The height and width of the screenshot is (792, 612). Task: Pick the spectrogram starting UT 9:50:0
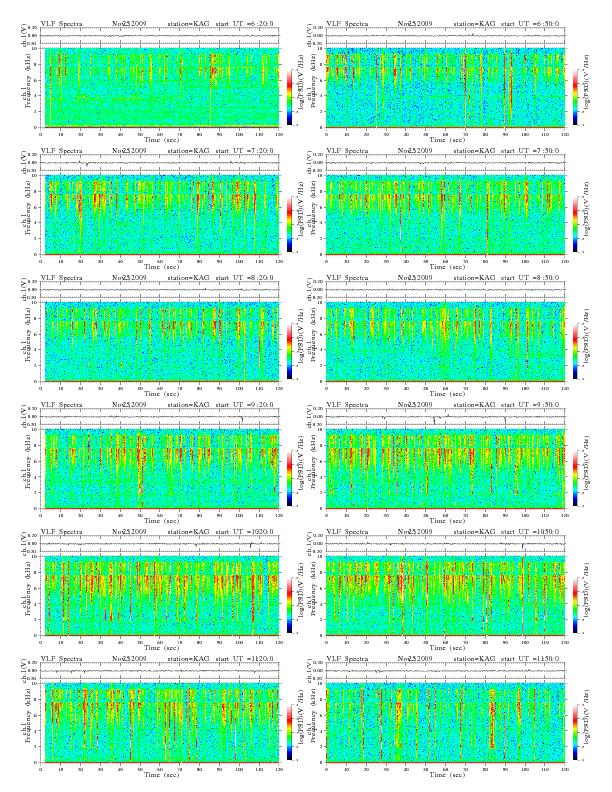445,469
